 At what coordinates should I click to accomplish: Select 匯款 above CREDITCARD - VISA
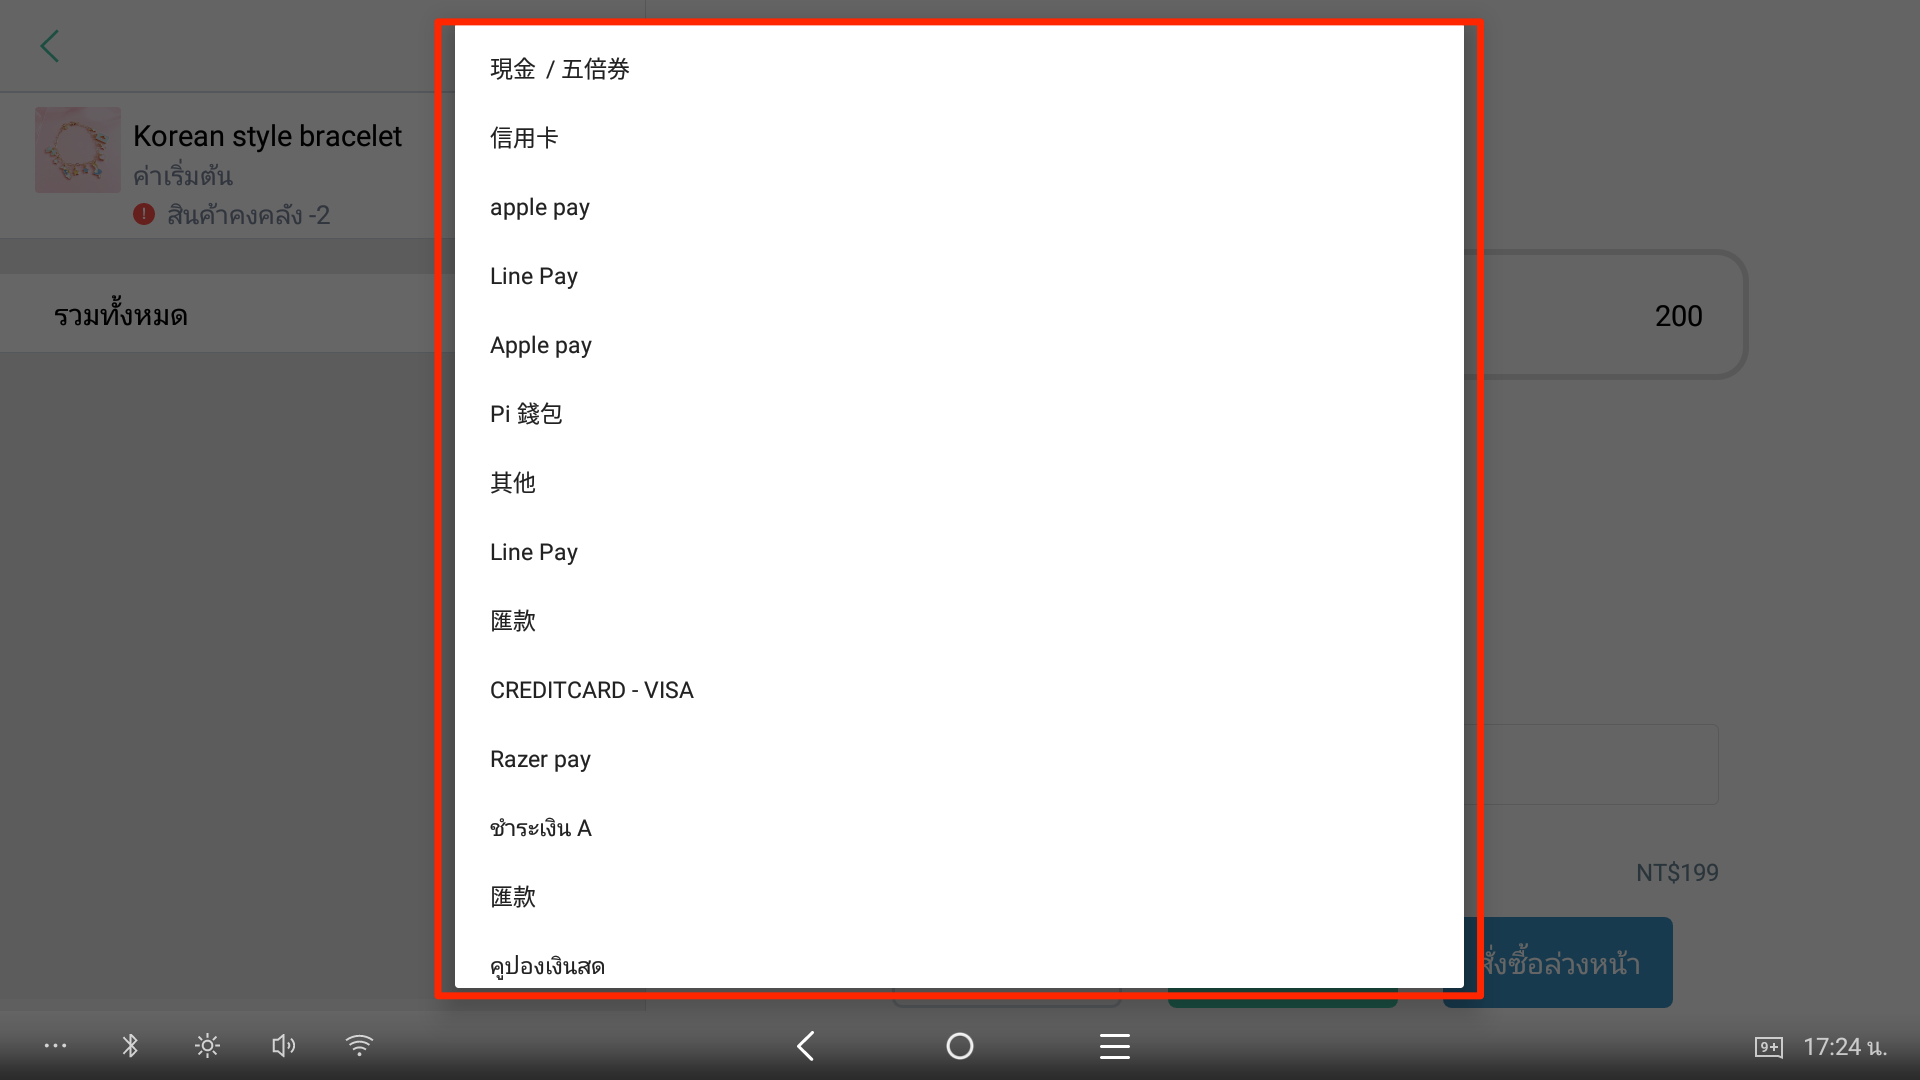click(959, 621)
